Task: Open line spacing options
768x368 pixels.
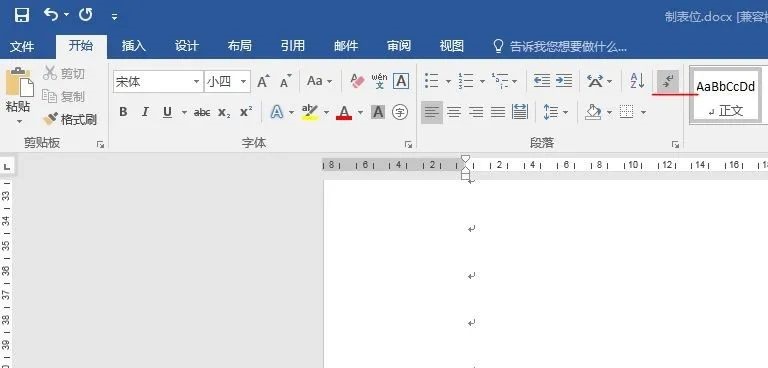Action: (551, 113)
